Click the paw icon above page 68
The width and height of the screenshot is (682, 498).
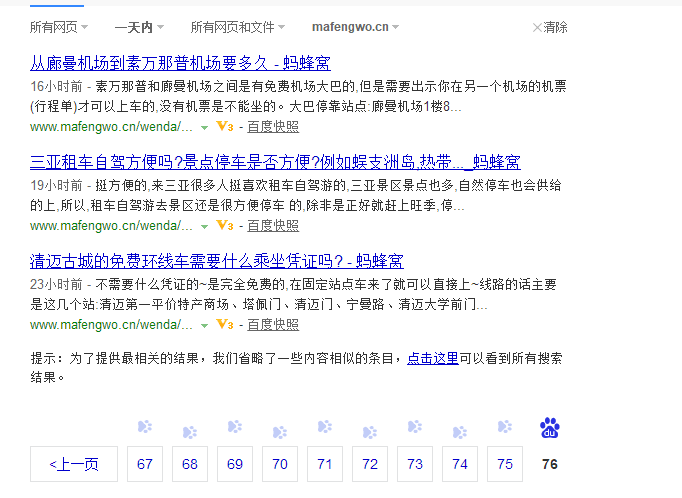pos(190,432)
